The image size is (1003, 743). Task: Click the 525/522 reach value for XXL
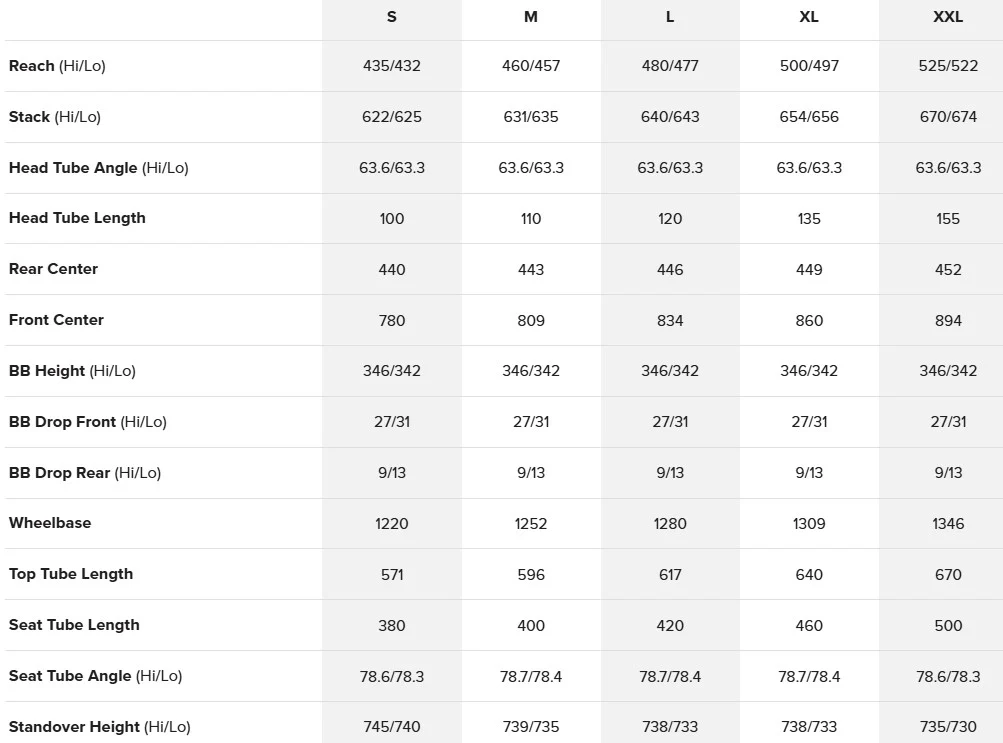click(x=948, y=66)
